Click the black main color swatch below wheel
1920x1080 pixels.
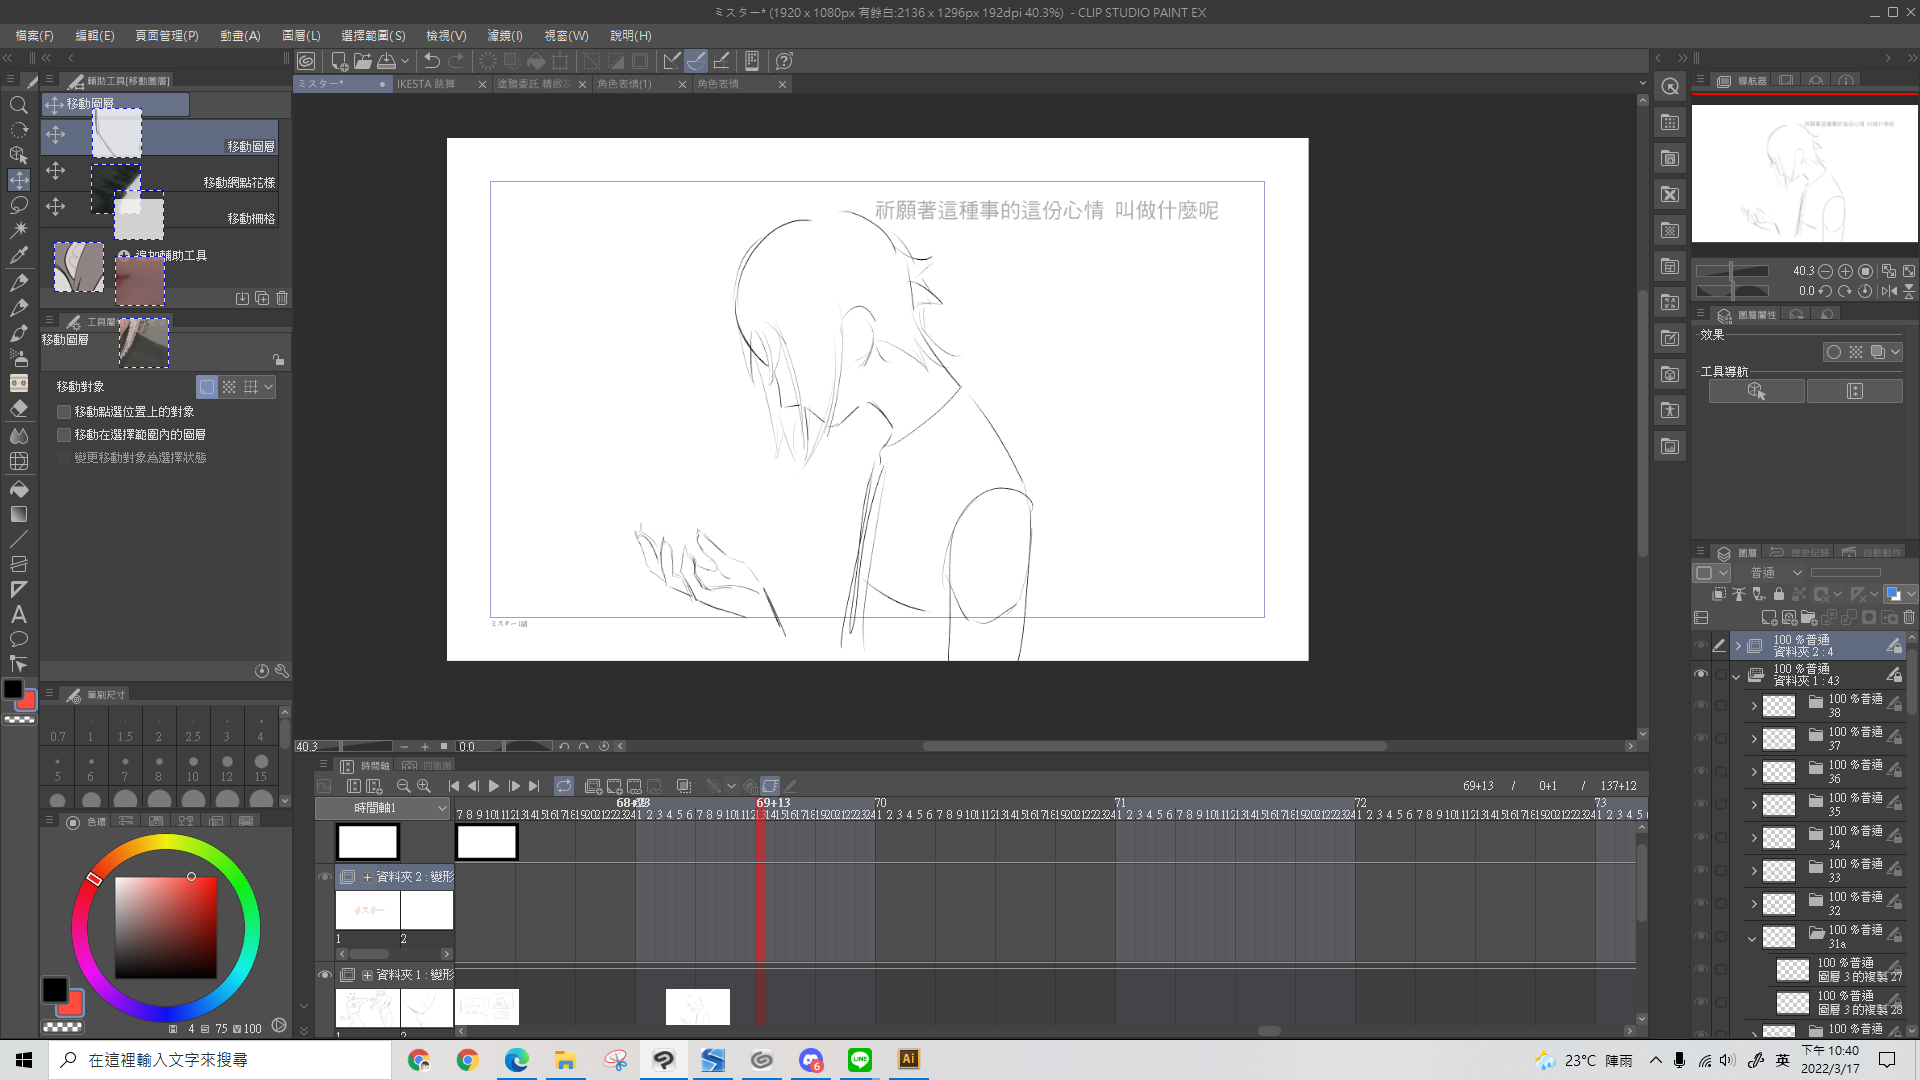click(55, 990)
